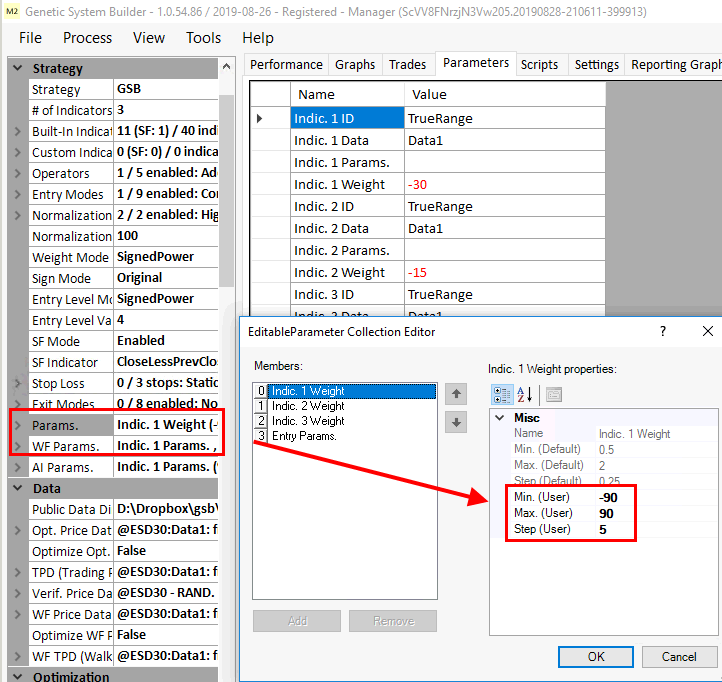The width and height of the screenshot is (722, 682).
Task: Click the Categorized view icon in properties
Action: [x=502, y=393]
